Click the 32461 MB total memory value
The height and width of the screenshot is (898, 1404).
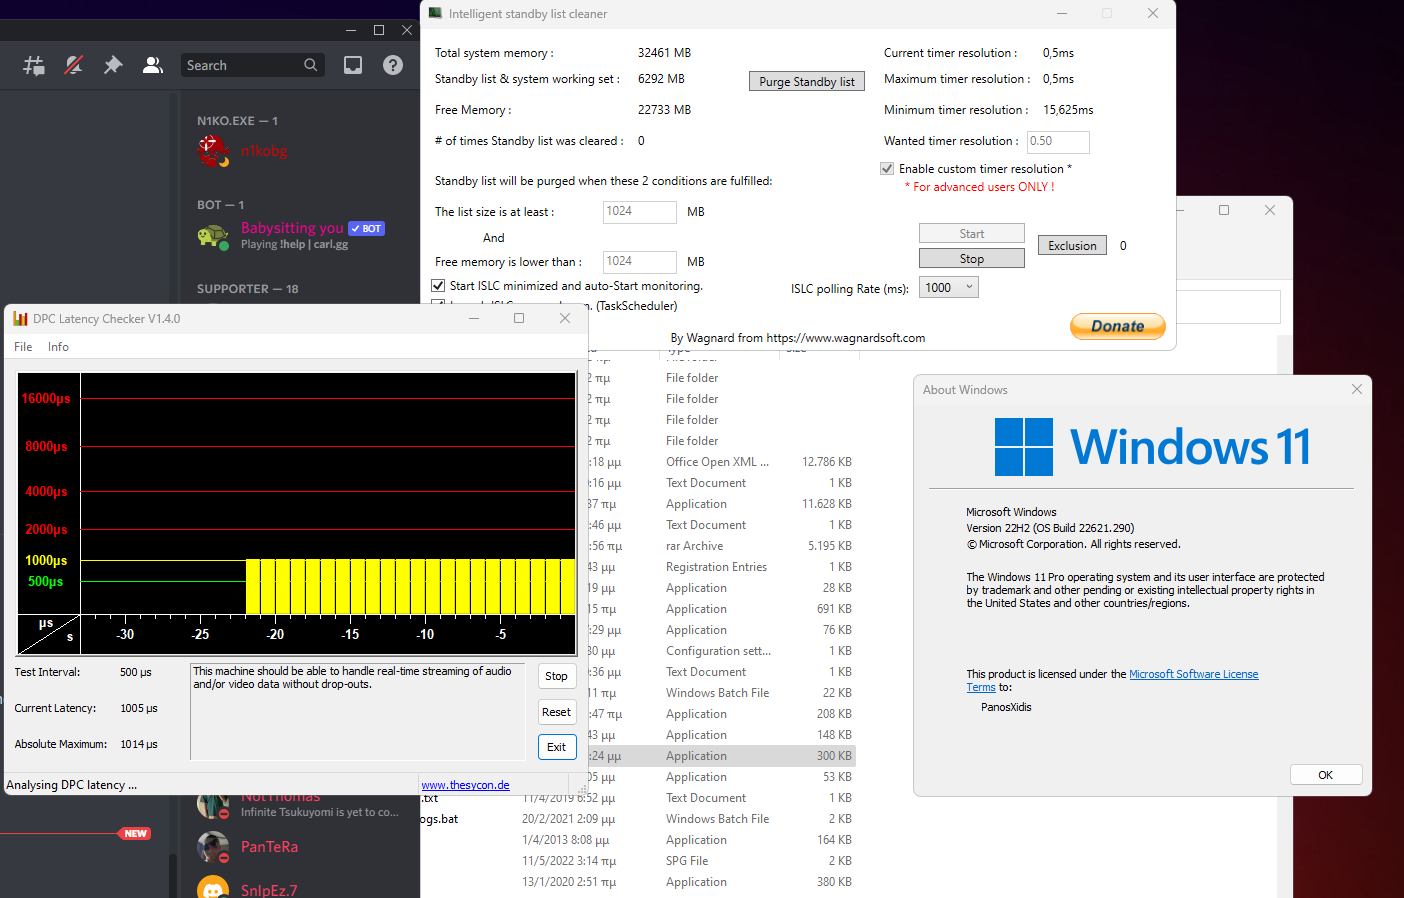click(x=664, y=53)
